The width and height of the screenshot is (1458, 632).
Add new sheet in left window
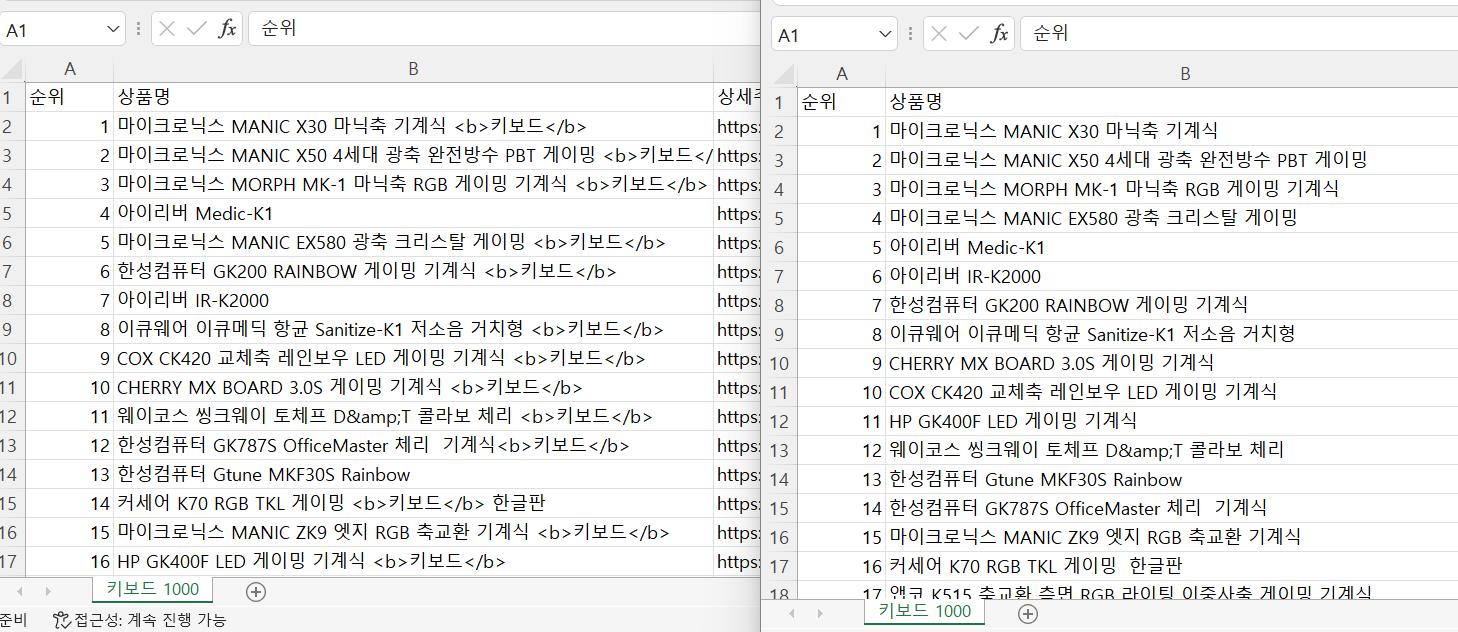[x=256, y=591]
